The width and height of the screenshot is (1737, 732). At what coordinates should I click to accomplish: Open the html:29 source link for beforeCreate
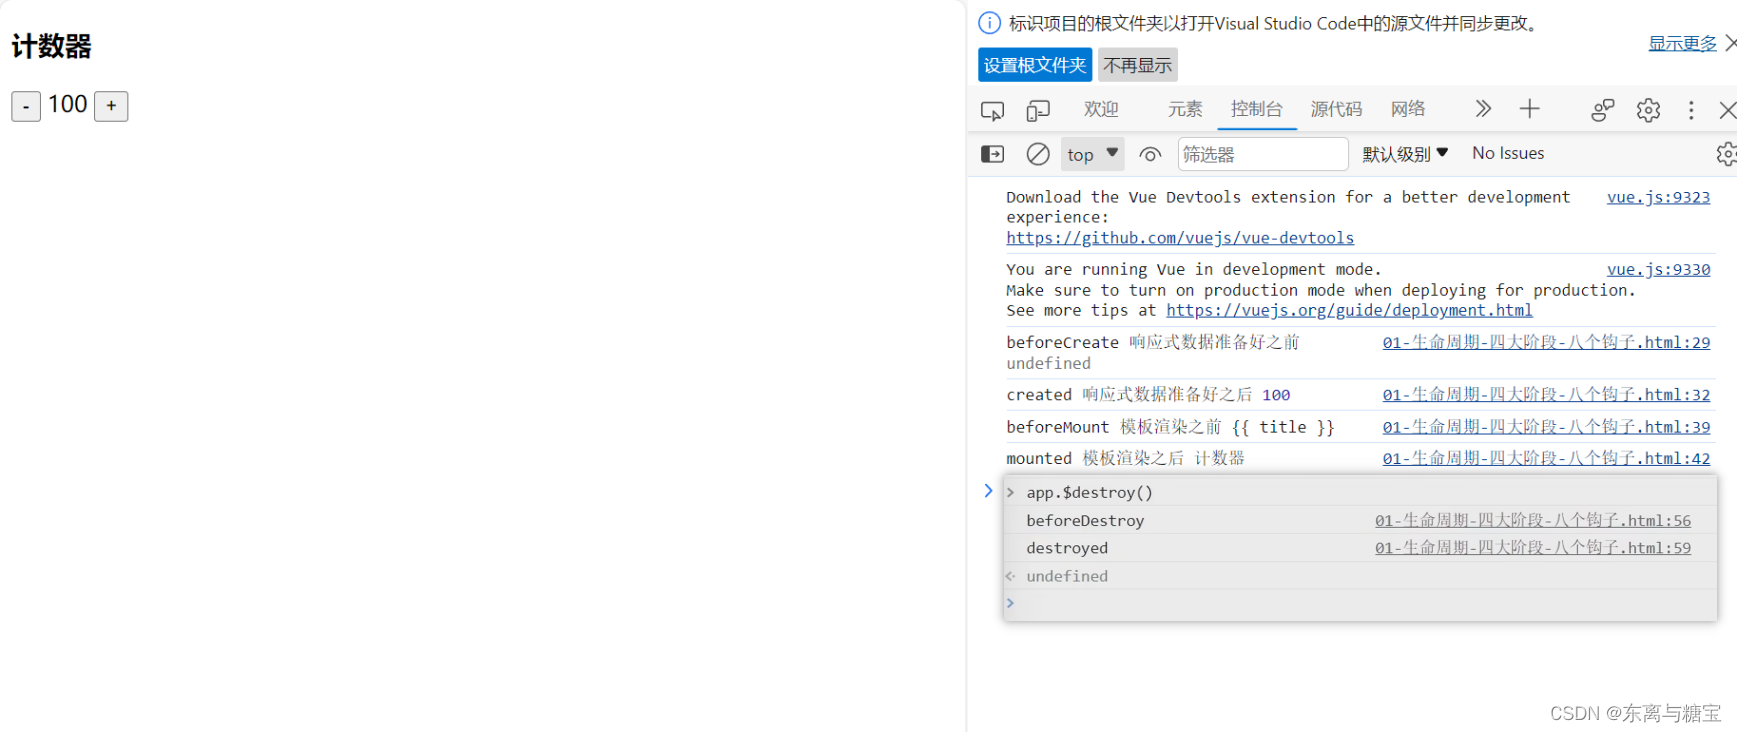point(1546,342)
